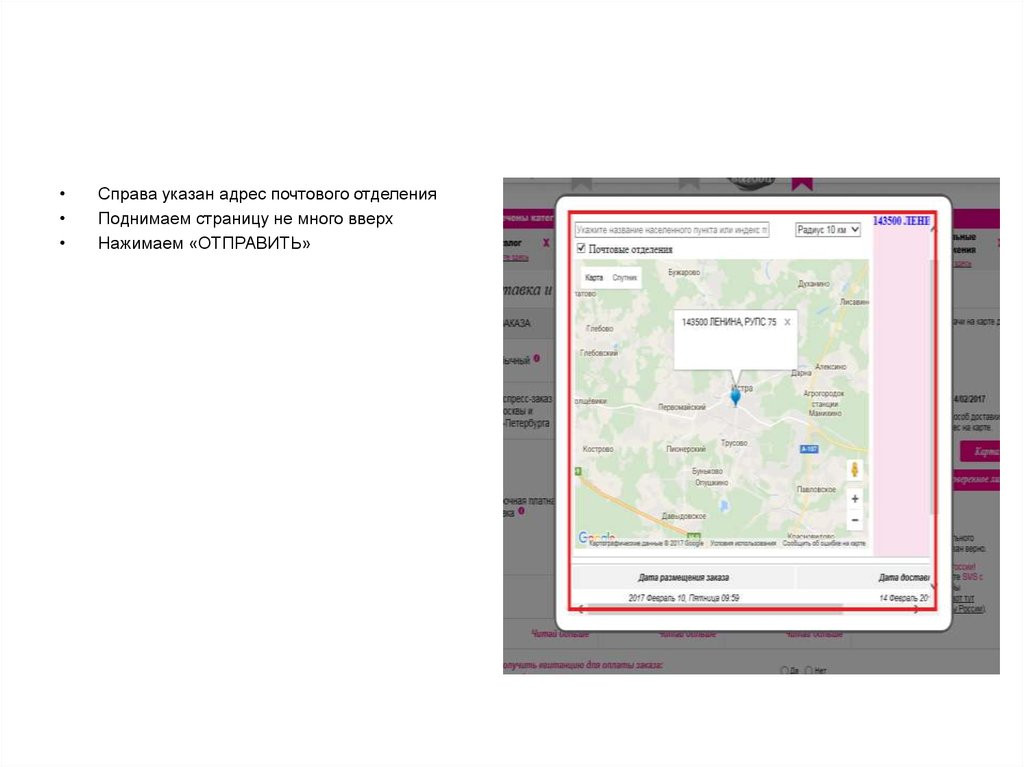Open the Радиус 10 км dropdown
The image size is (1024, 767).
(x=827, y=229)
